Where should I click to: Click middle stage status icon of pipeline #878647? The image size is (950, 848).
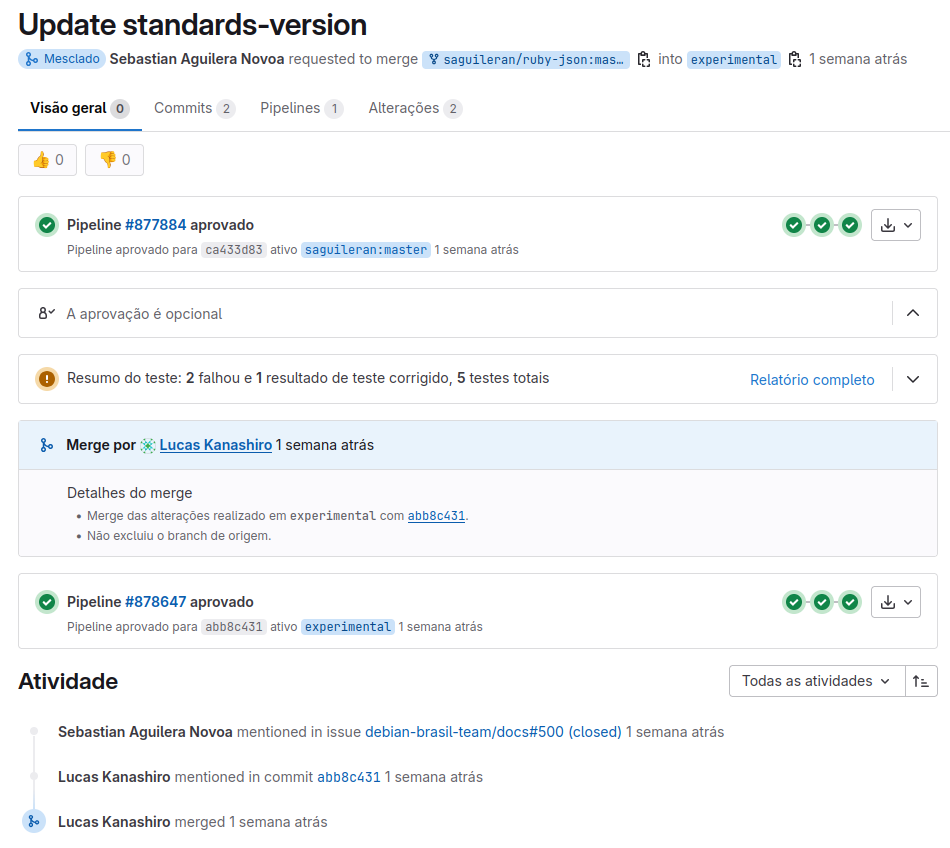[822, 602]
